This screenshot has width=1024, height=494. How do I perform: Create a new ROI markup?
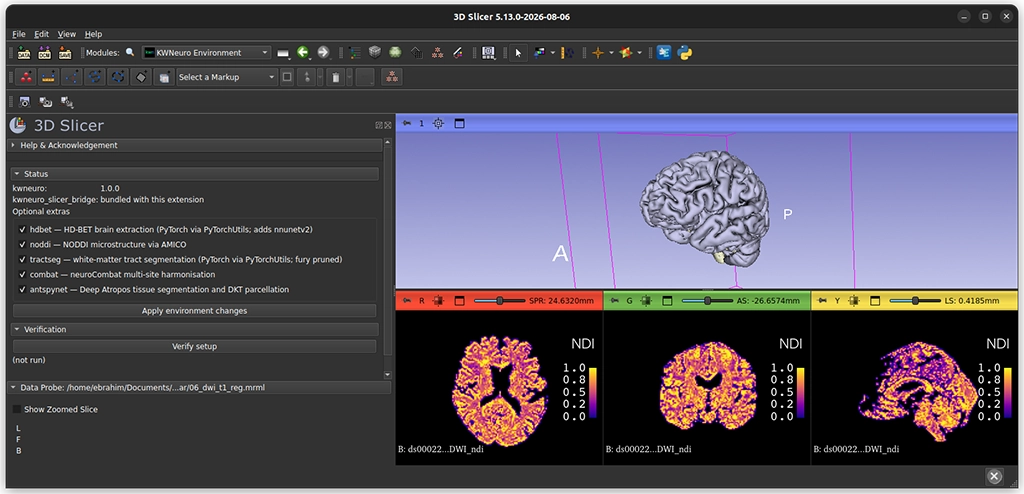(163, 77)
